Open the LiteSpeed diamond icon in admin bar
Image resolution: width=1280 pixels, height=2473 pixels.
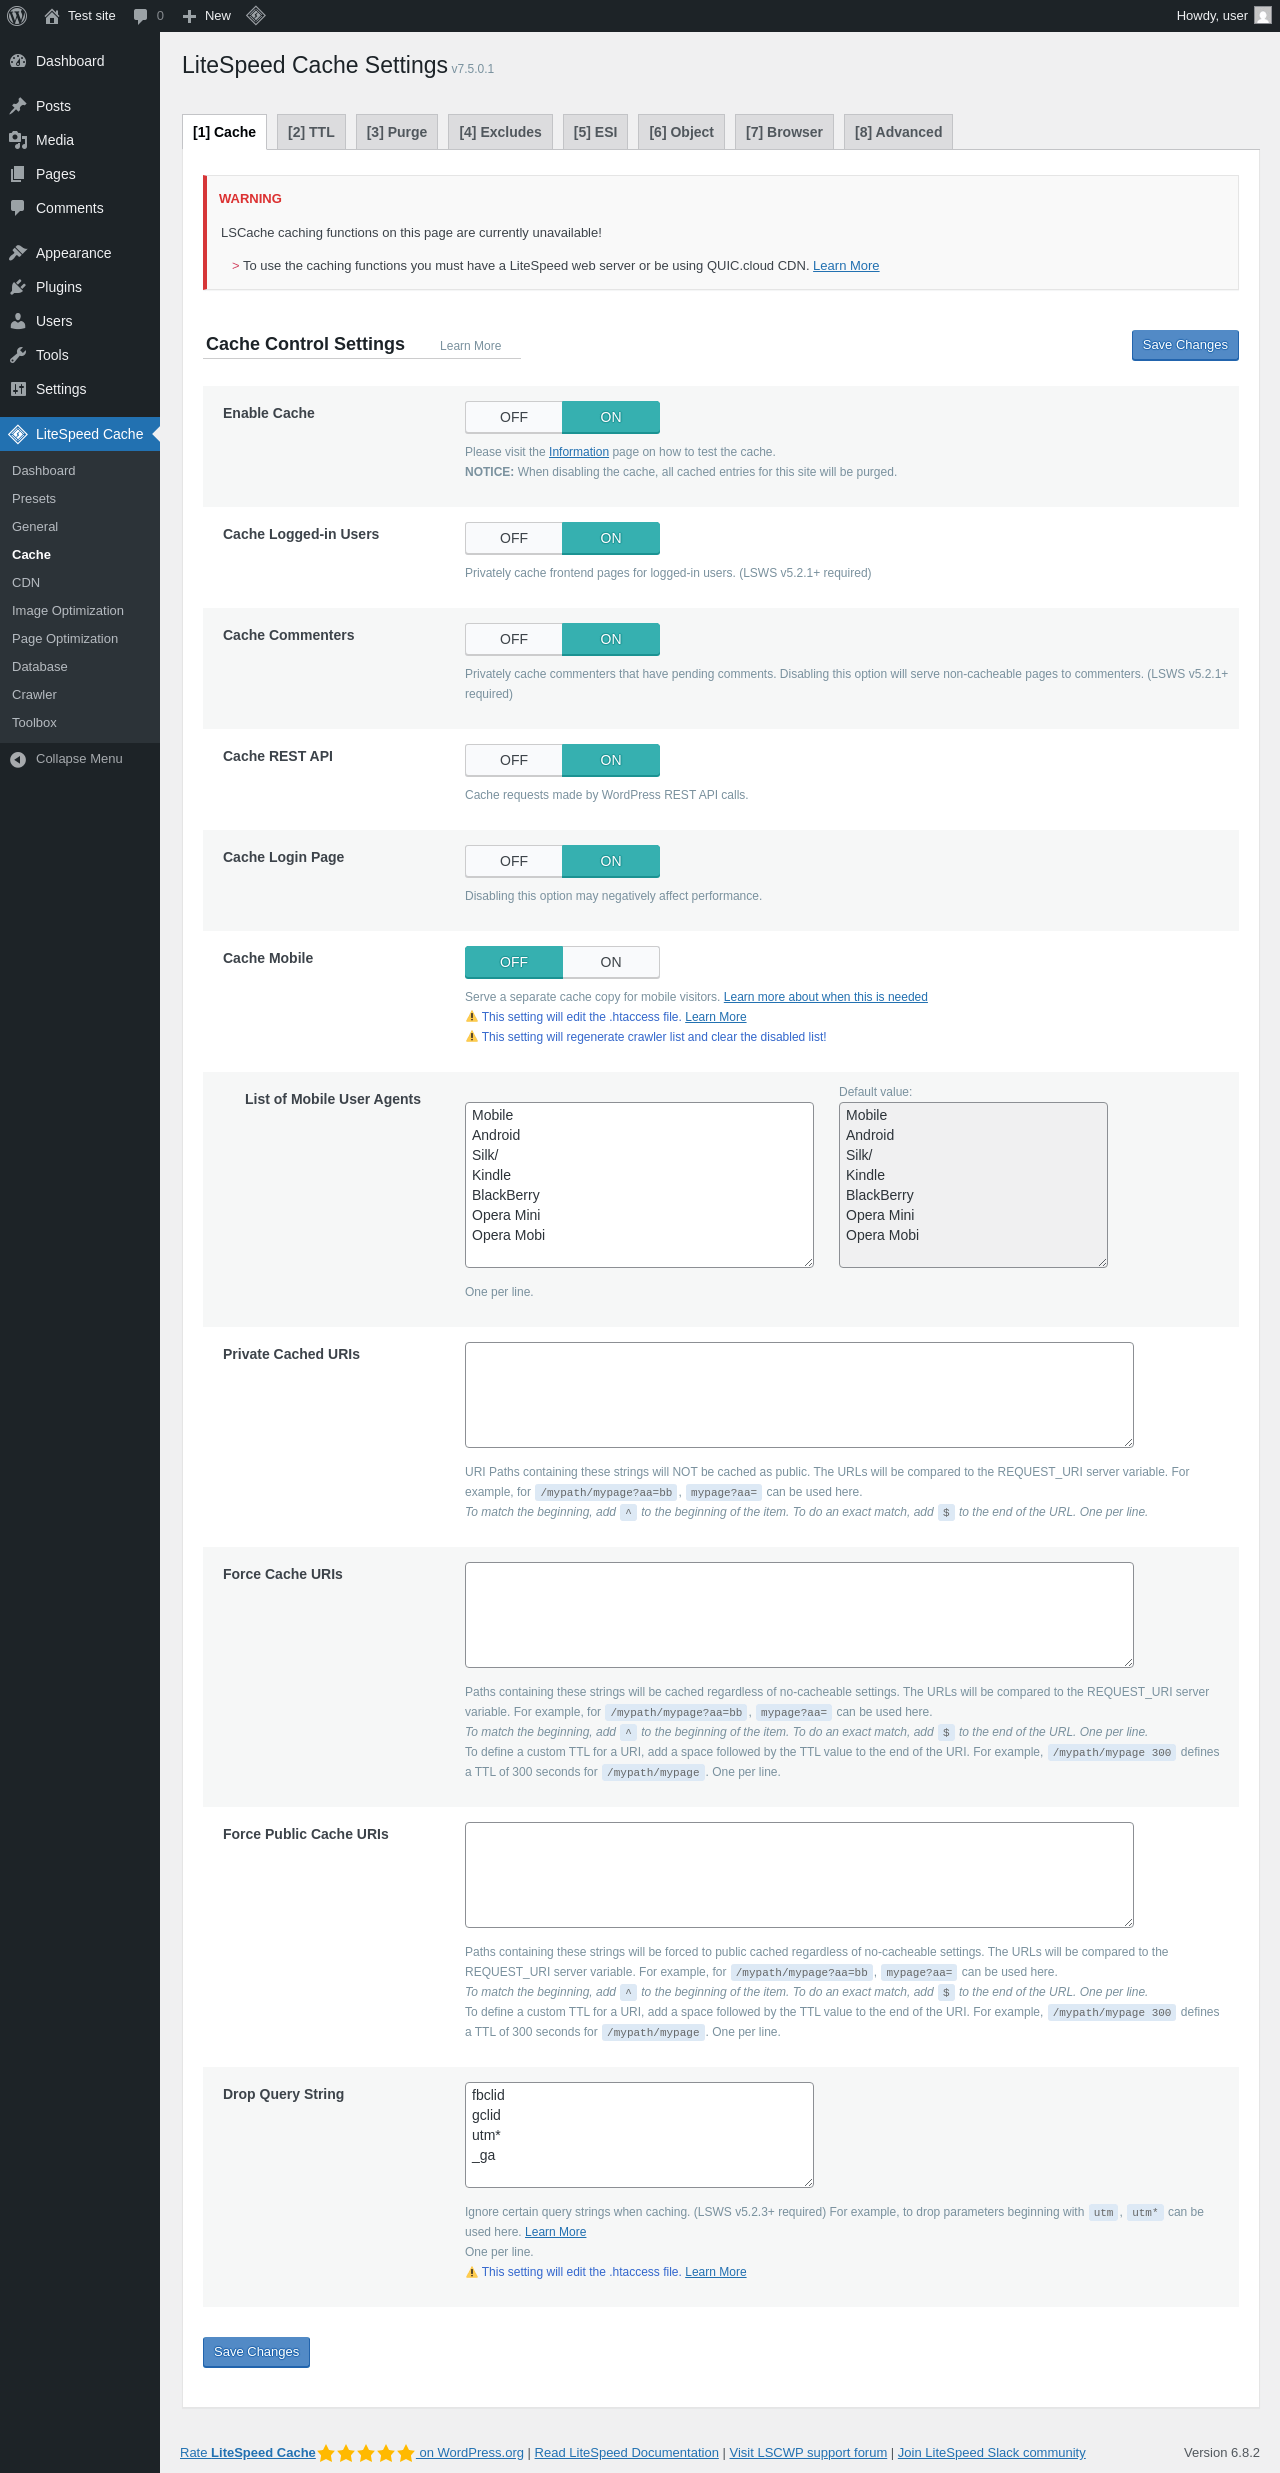(x=256, y=15)
